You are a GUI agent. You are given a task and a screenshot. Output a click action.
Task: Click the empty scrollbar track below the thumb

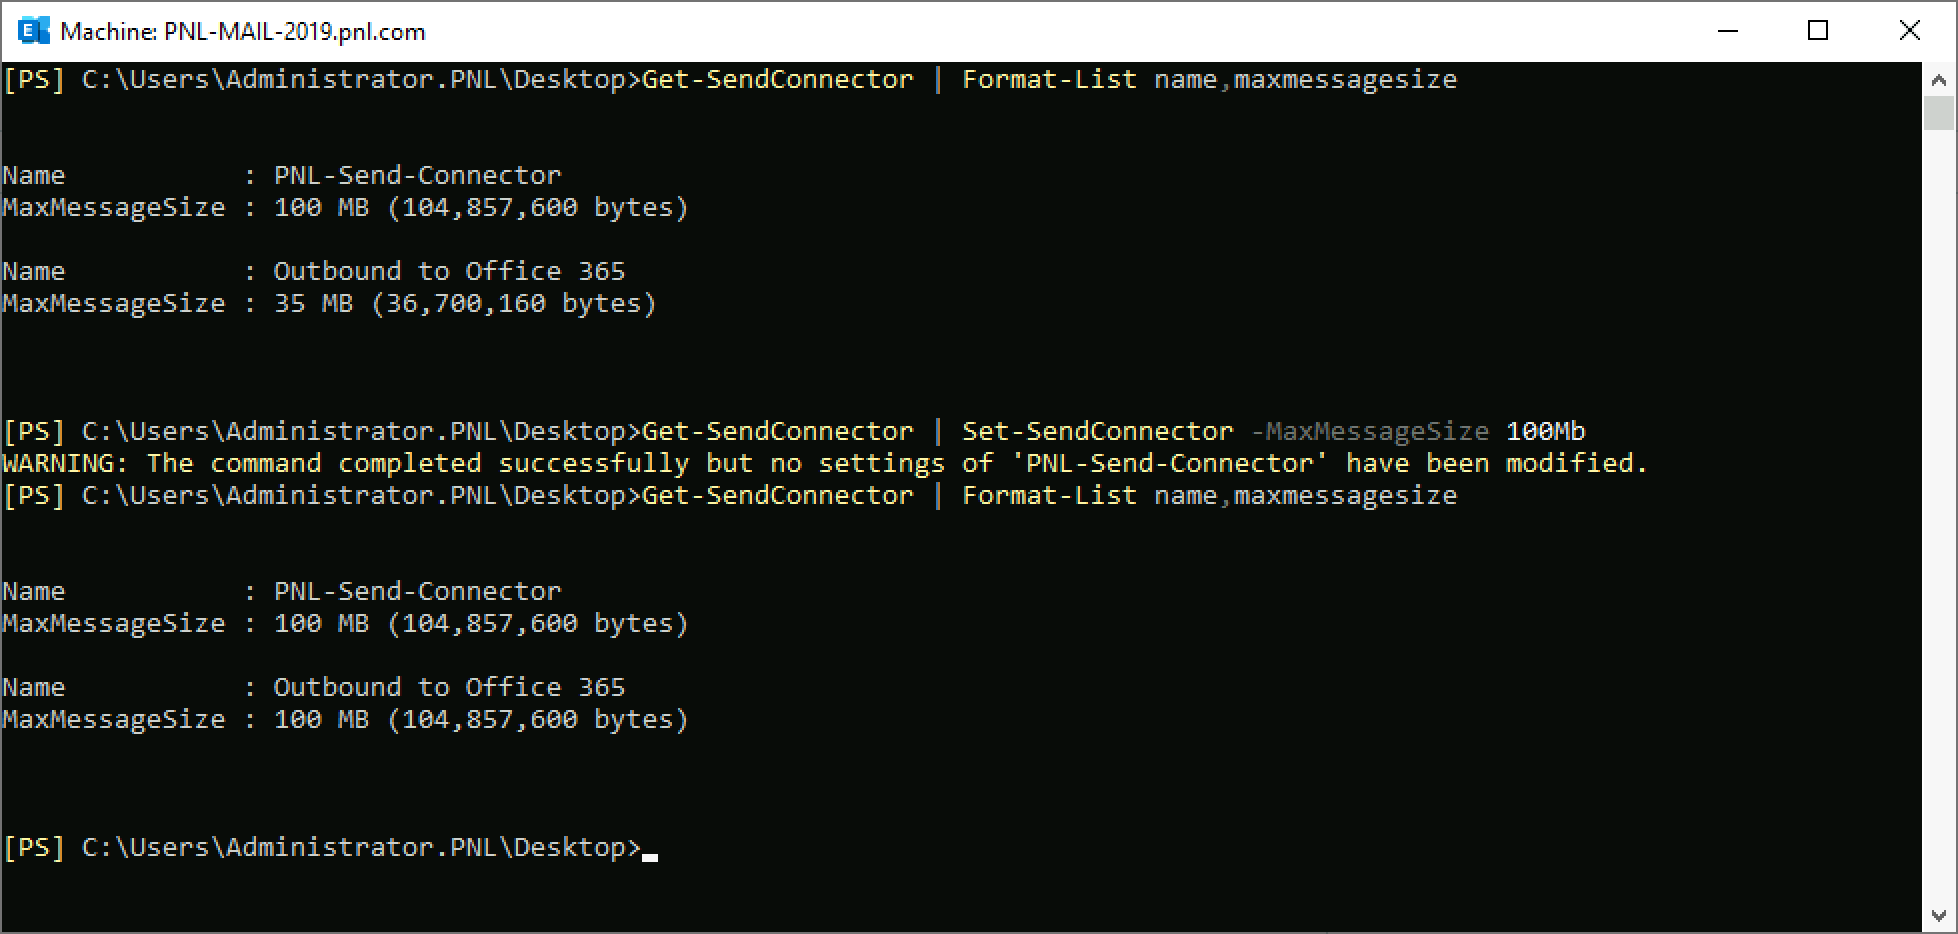coord(1938,514)
